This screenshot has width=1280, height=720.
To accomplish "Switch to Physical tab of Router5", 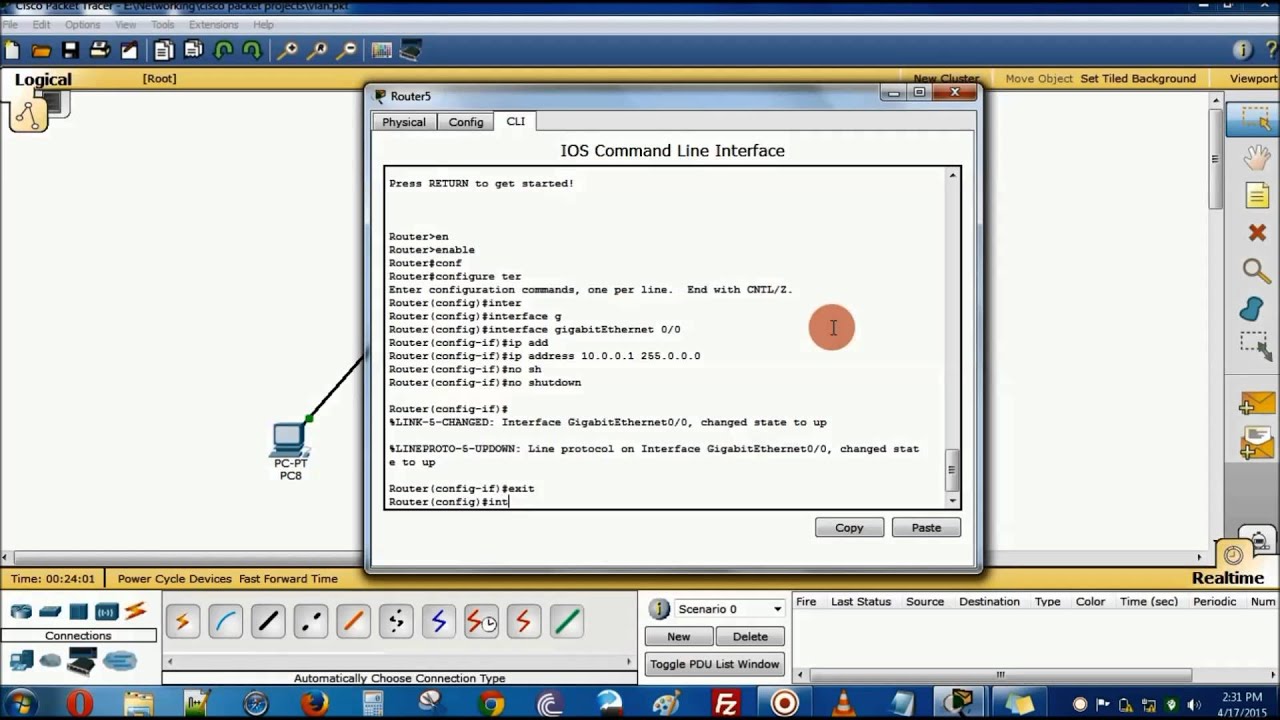I will [x=404, y=122].
